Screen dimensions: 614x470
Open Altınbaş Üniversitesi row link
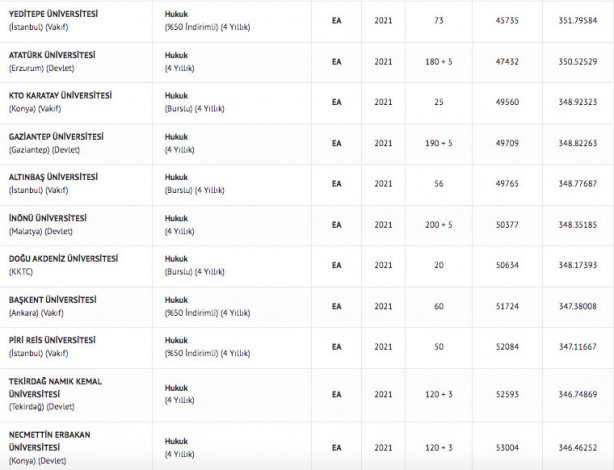coord(53,177)
